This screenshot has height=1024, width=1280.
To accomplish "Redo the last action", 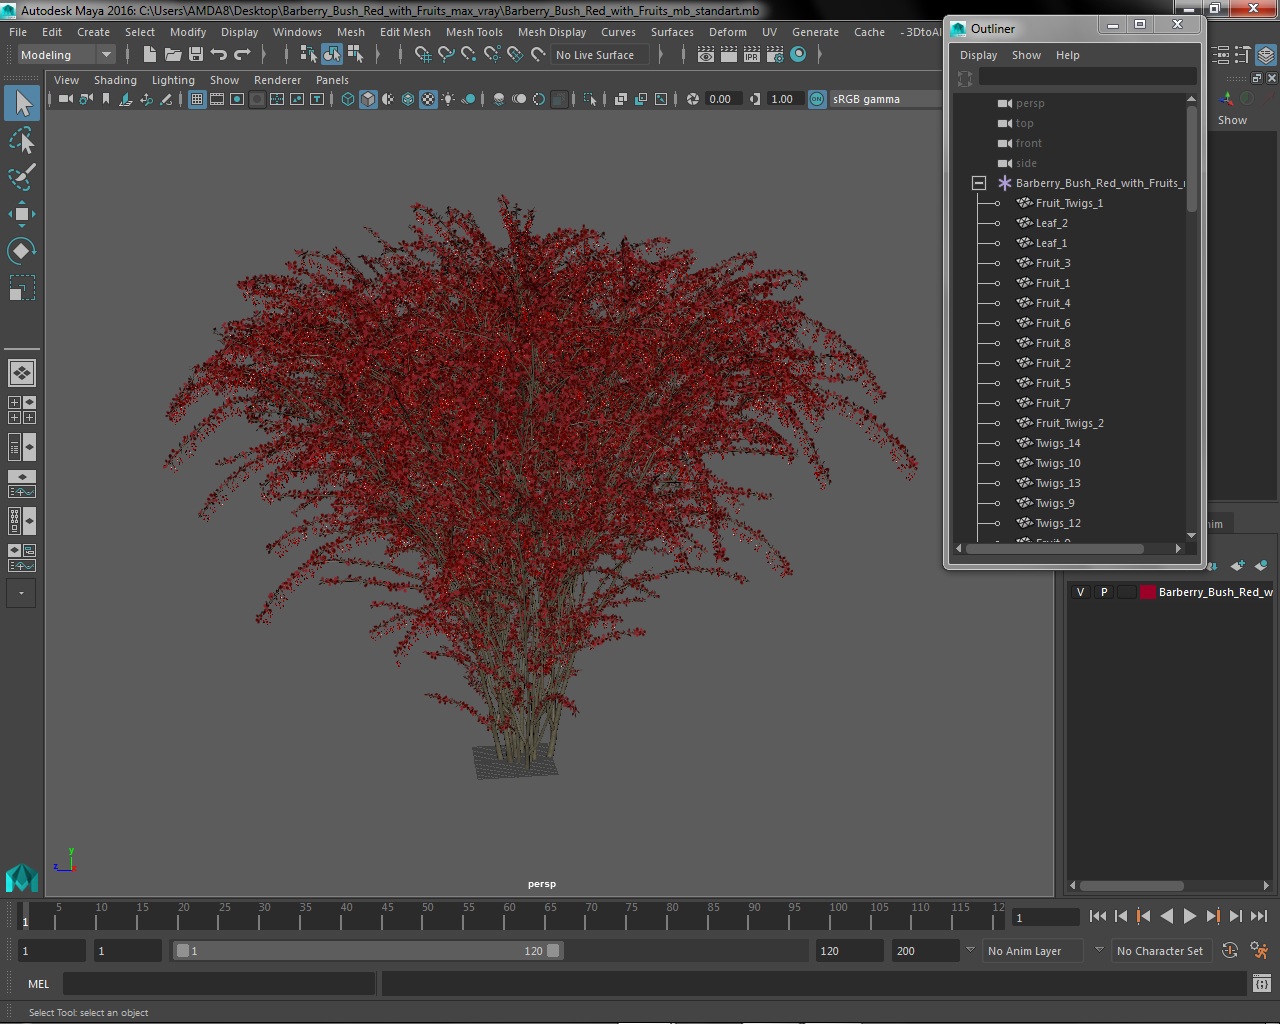I will point(242,55).
